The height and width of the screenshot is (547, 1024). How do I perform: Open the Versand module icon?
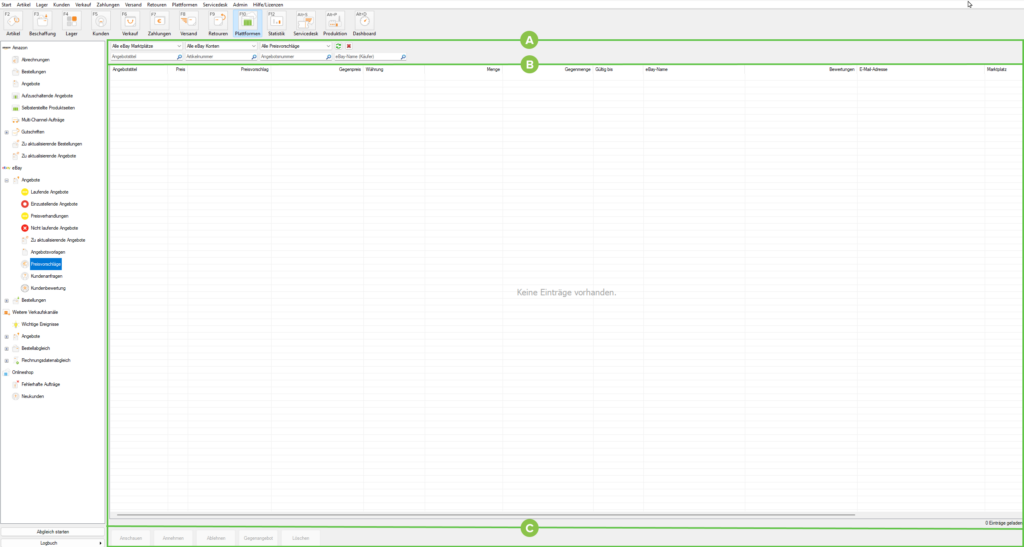(188, 24)
